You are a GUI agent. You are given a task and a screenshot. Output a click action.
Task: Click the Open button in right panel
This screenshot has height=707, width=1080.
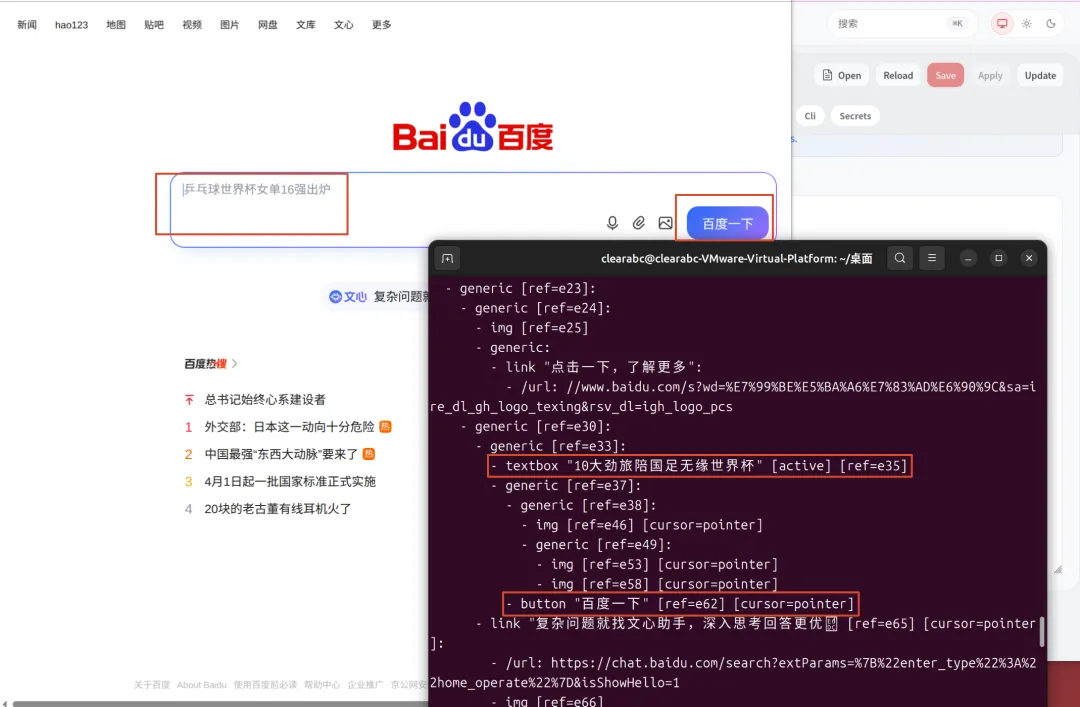point(842,75)
